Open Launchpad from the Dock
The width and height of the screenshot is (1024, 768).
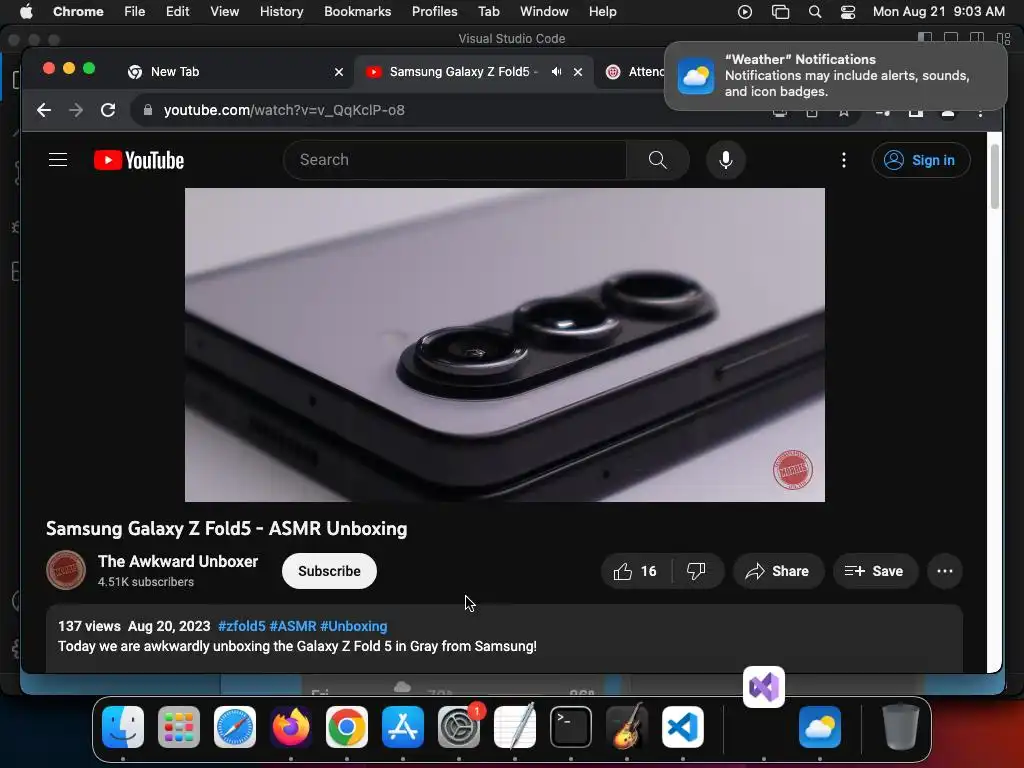point(179,727)
